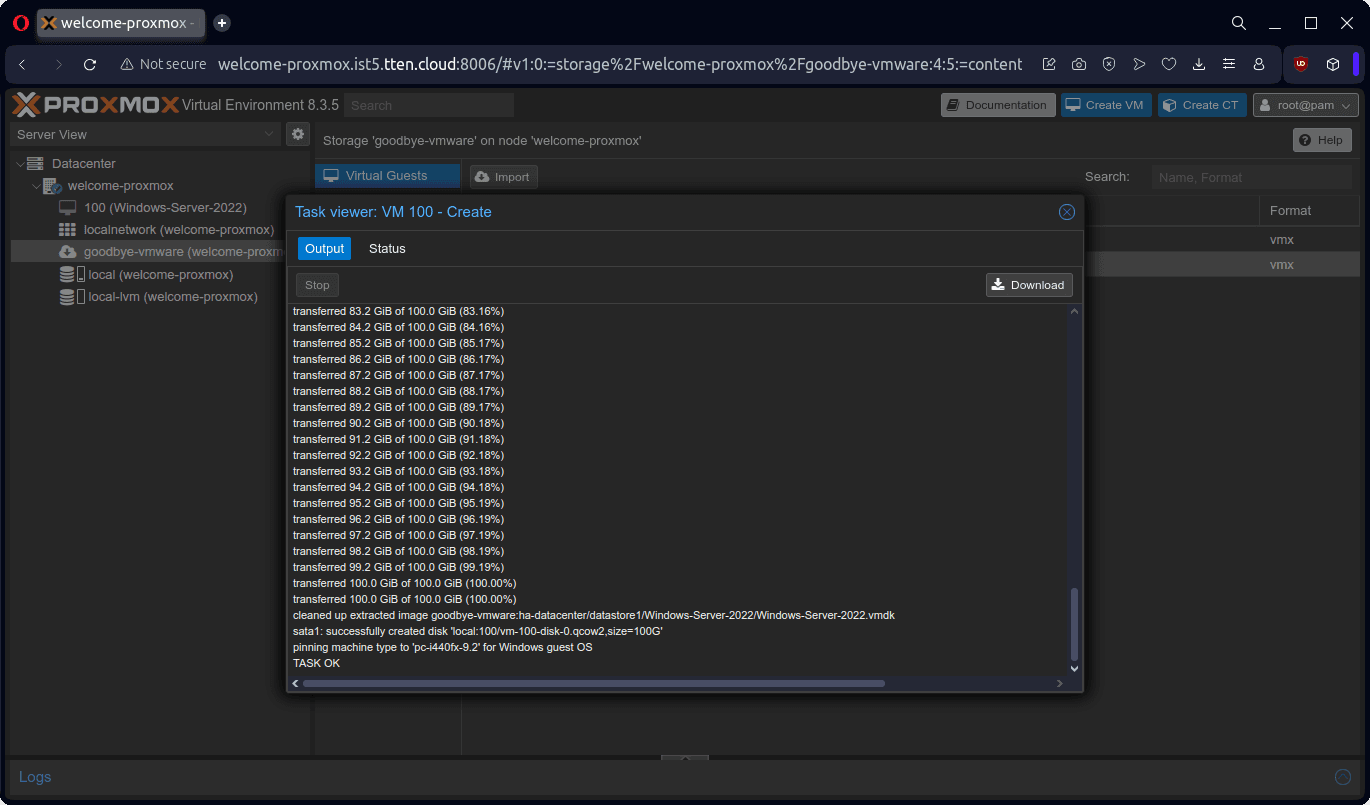Screen dimensions: 1370x805
Task: Expand the Logs panel
Action: click(35, 777)
